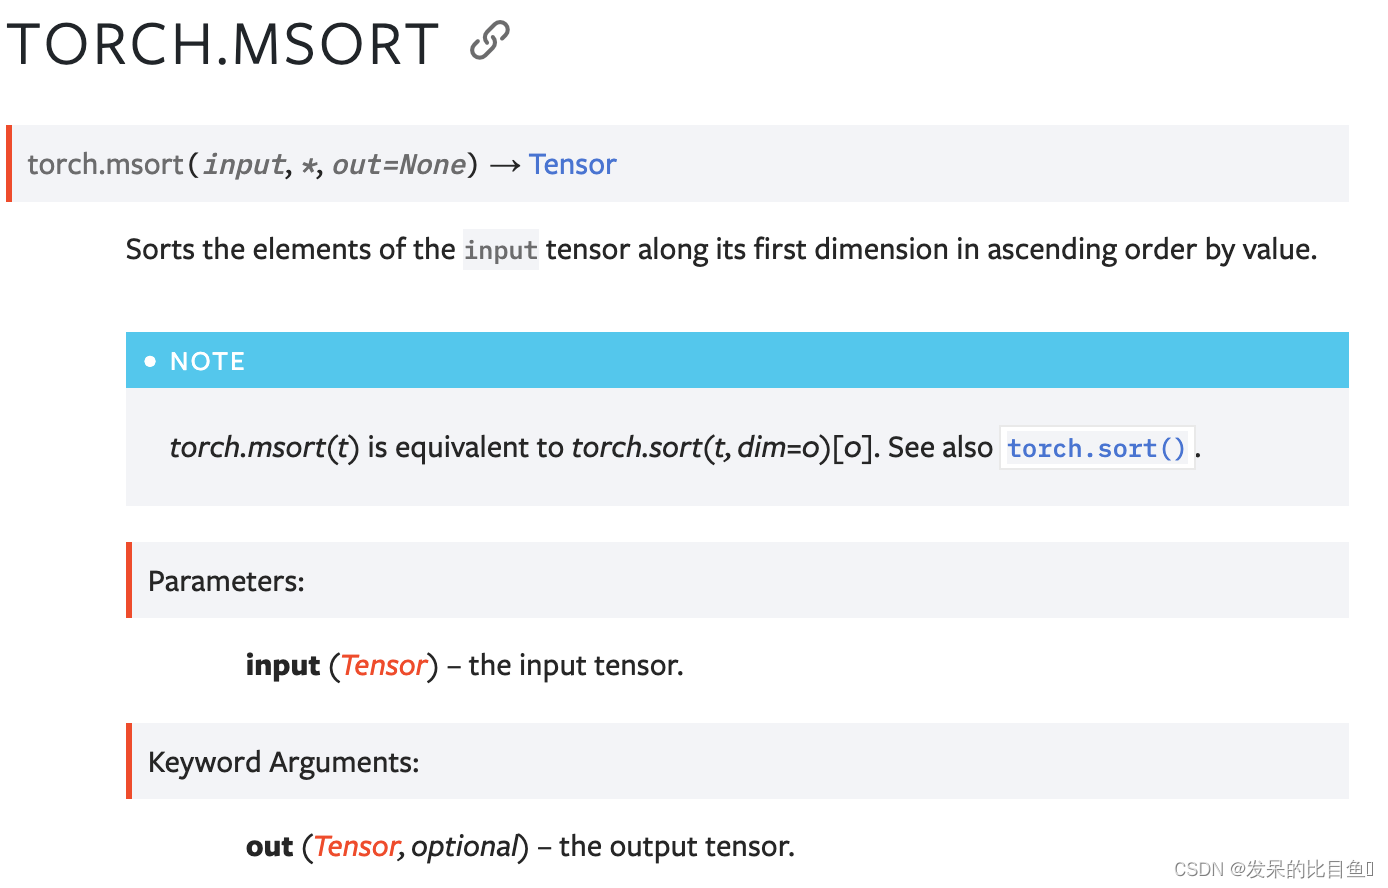Click the word optional in out description

[465, 846]
